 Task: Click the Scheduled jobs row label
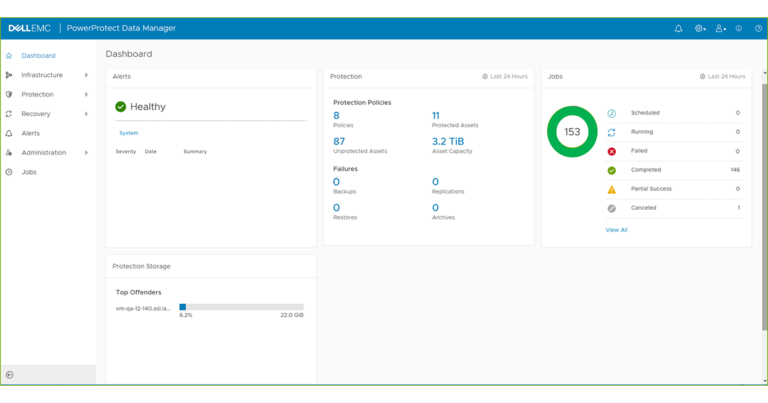click(x=645, y=113)
